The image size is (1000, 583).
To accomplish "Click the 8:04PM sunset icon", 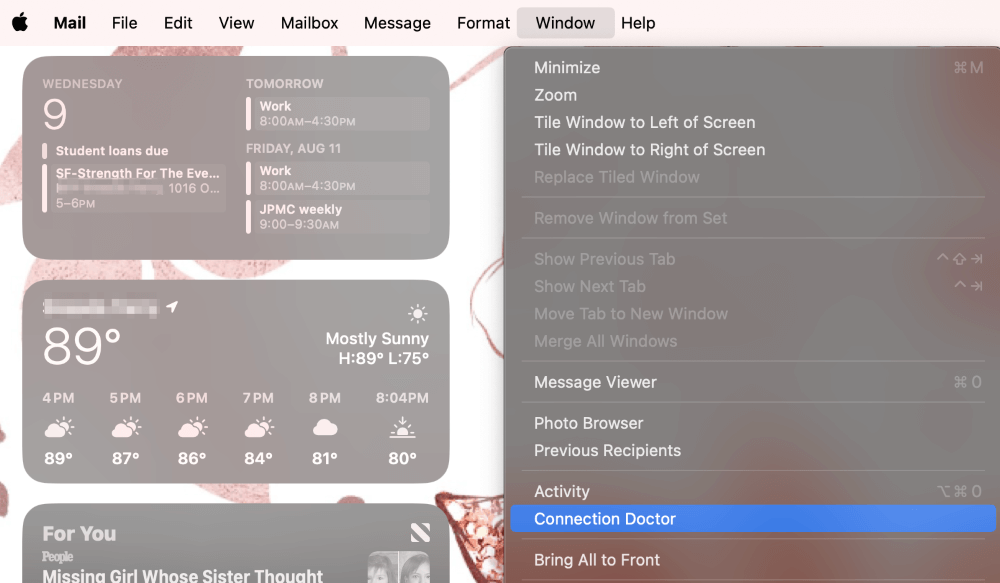I will coord(402,427).
